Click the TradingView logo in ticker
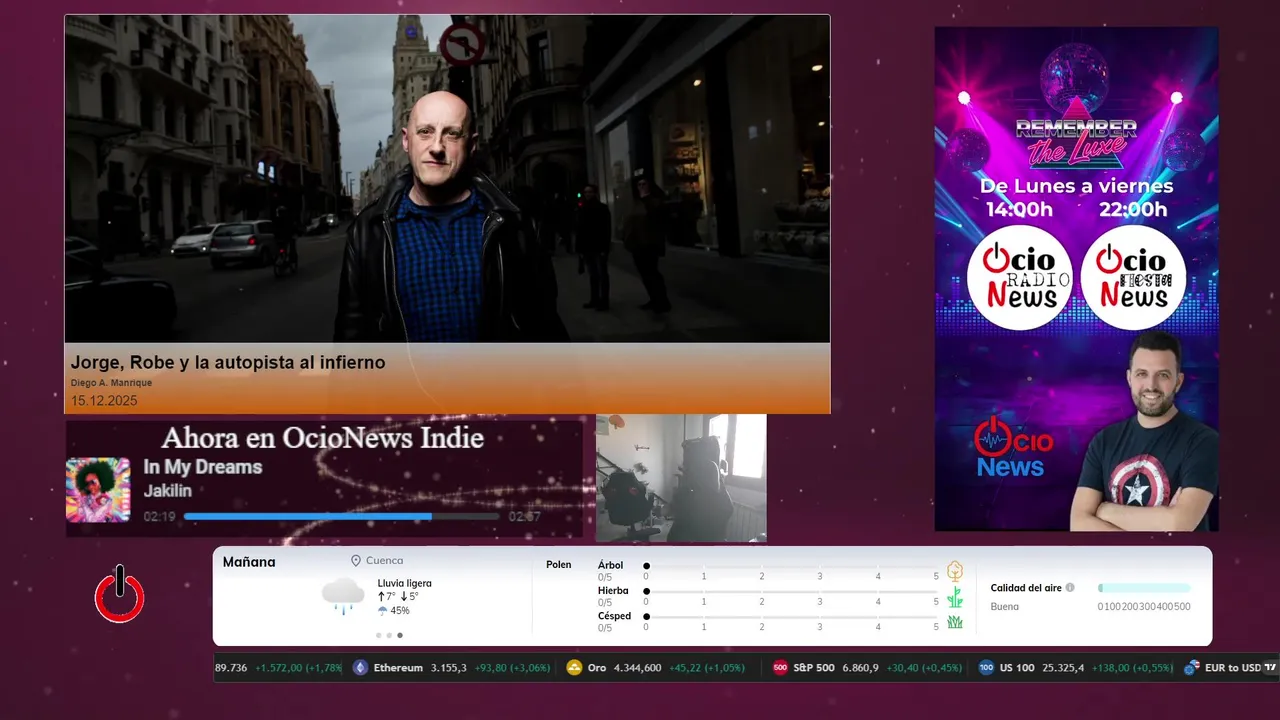 (x=1270, y=668)
